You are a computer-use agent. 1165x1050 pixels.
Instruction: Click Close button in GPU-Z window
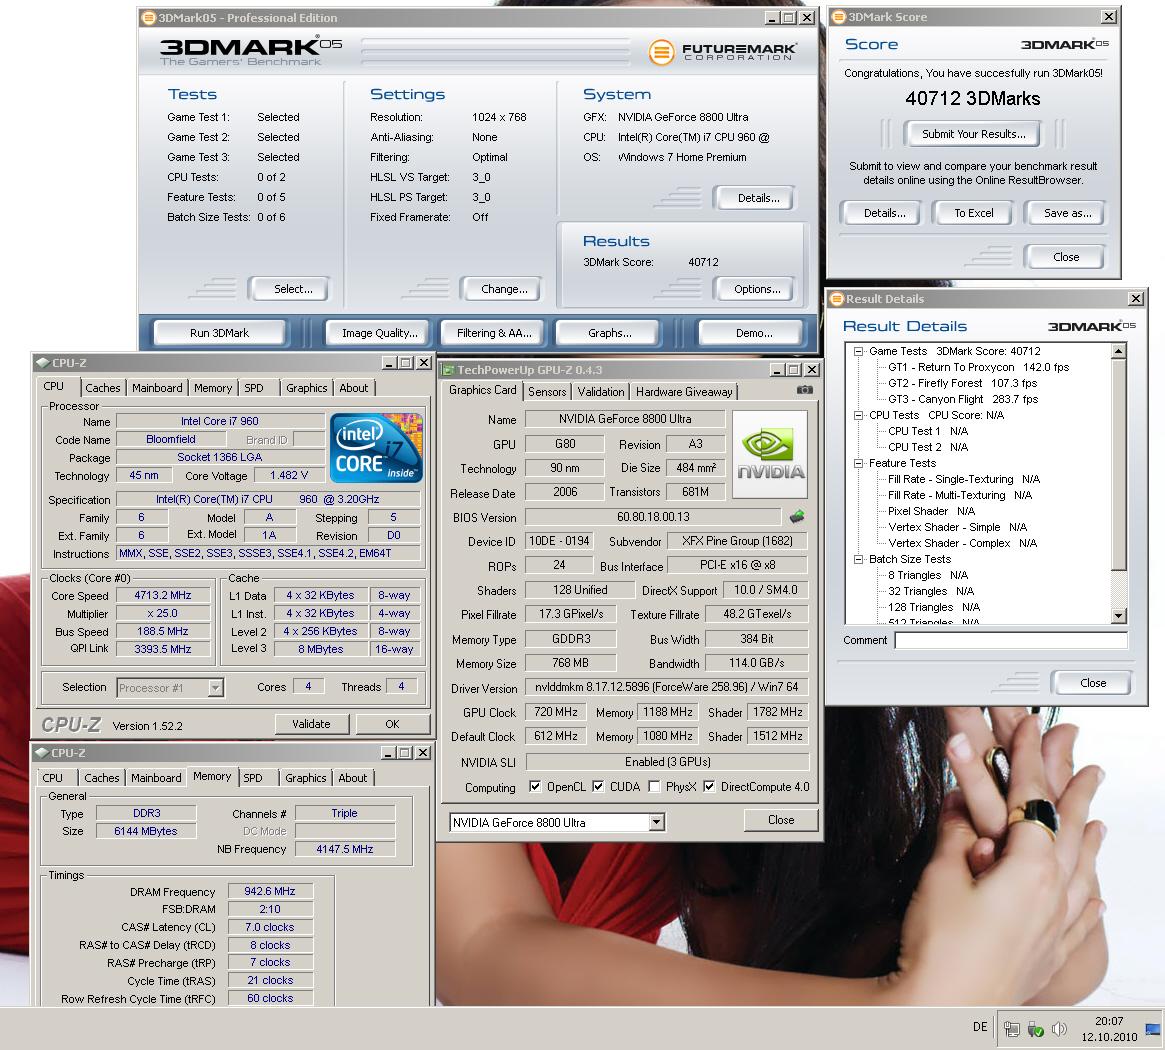[781, 820]
